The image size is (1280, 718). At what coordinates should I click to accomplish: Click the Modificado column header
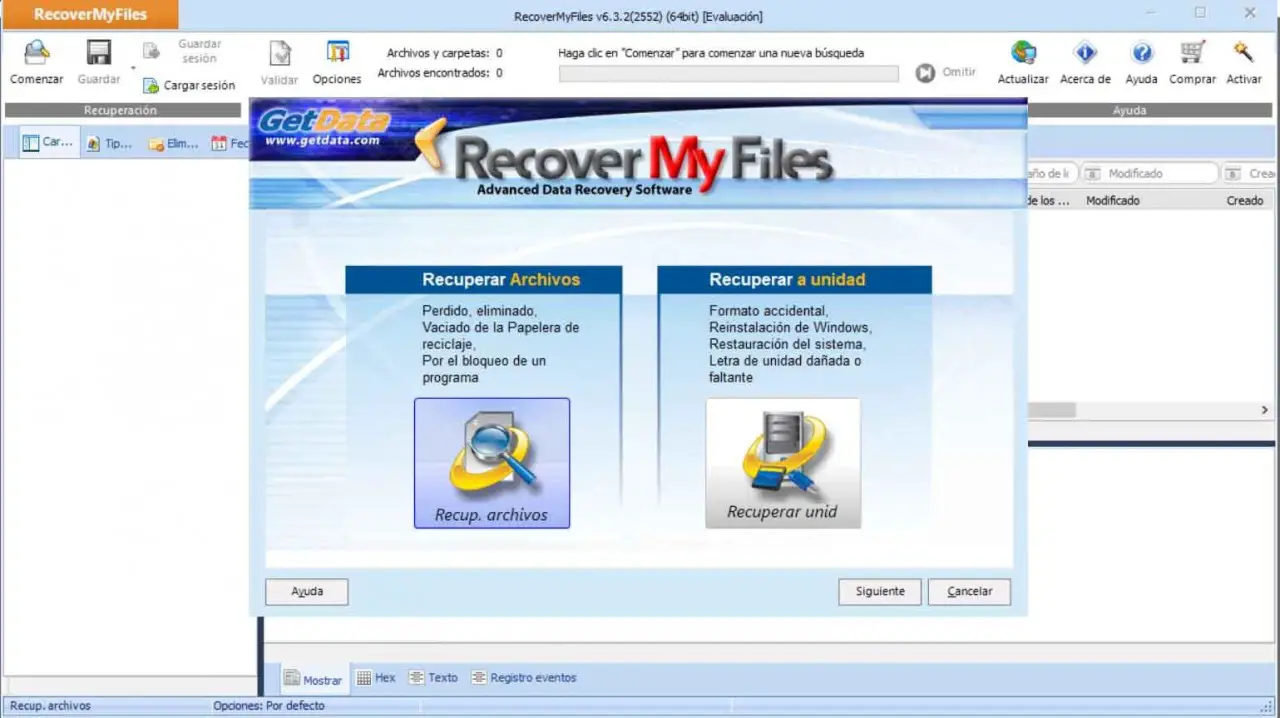pyautogui.click(x=1113, y=201)
